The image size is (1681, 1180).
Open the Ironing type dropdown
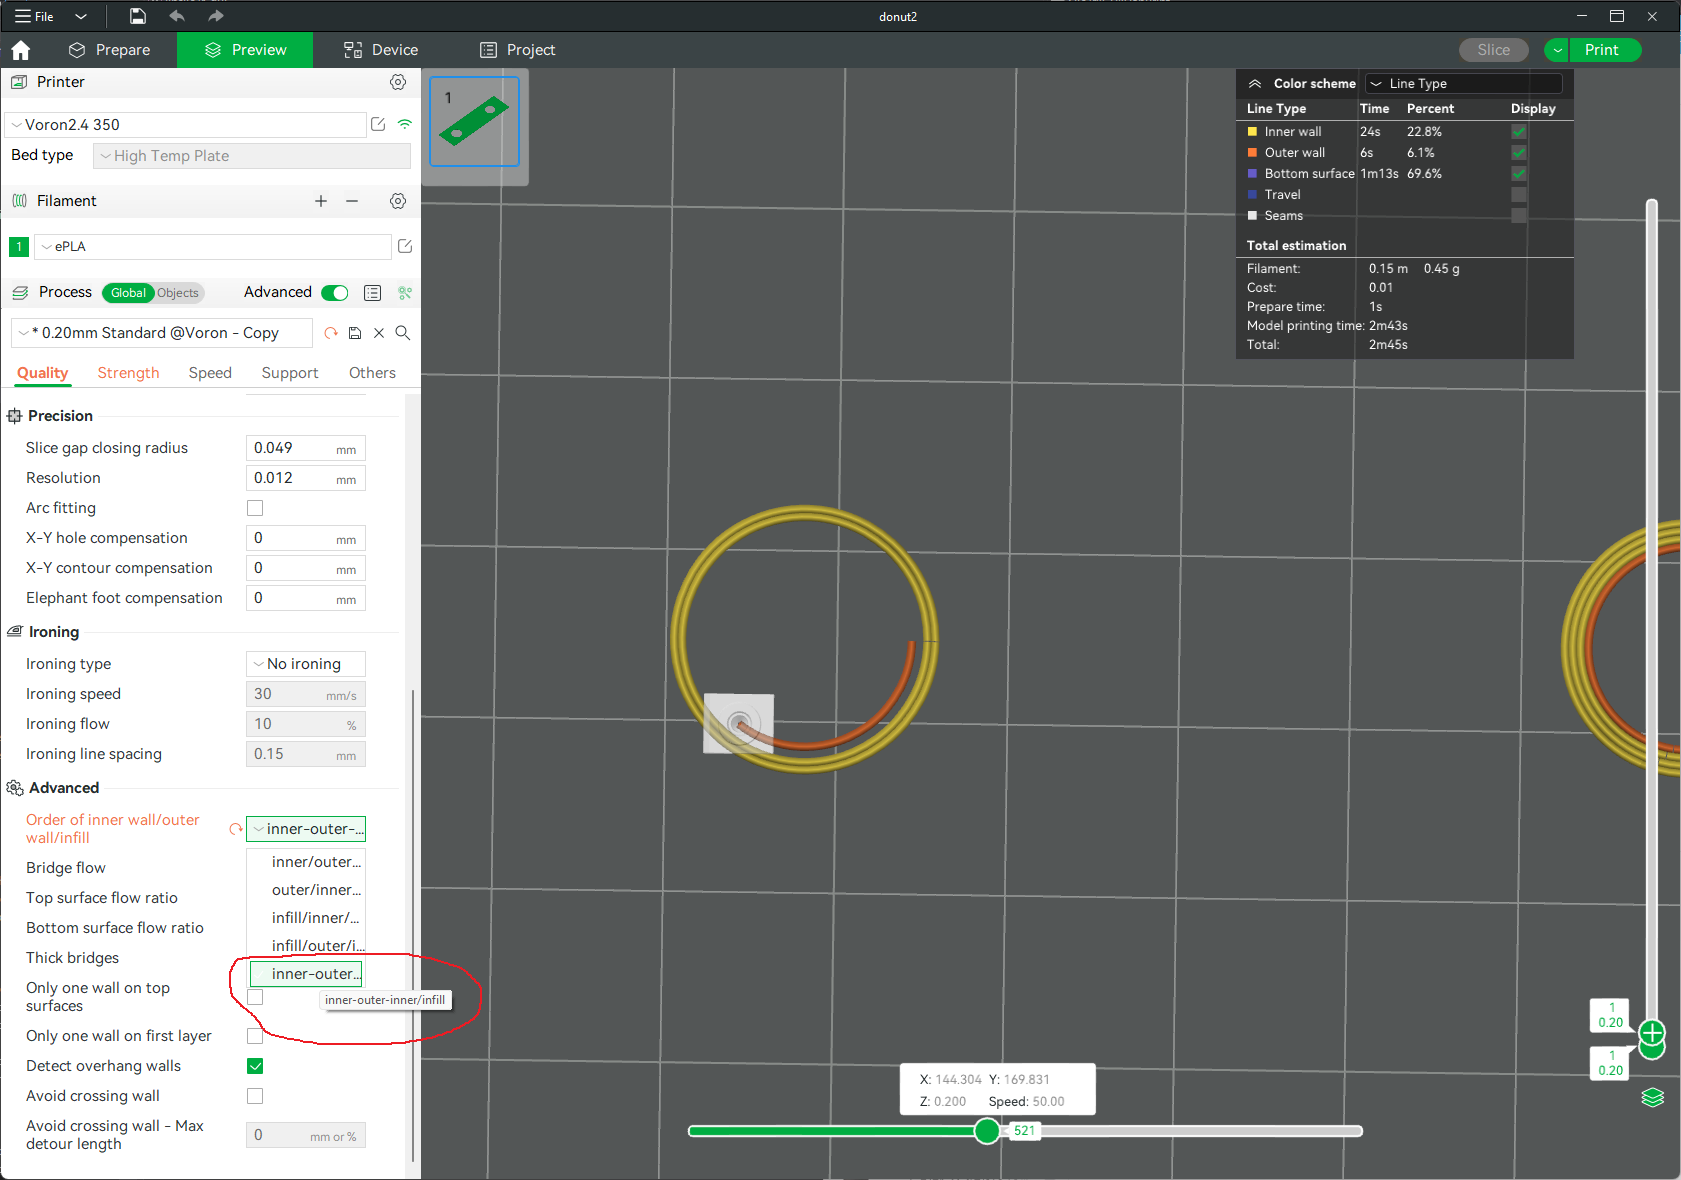(x=305, y=664)
